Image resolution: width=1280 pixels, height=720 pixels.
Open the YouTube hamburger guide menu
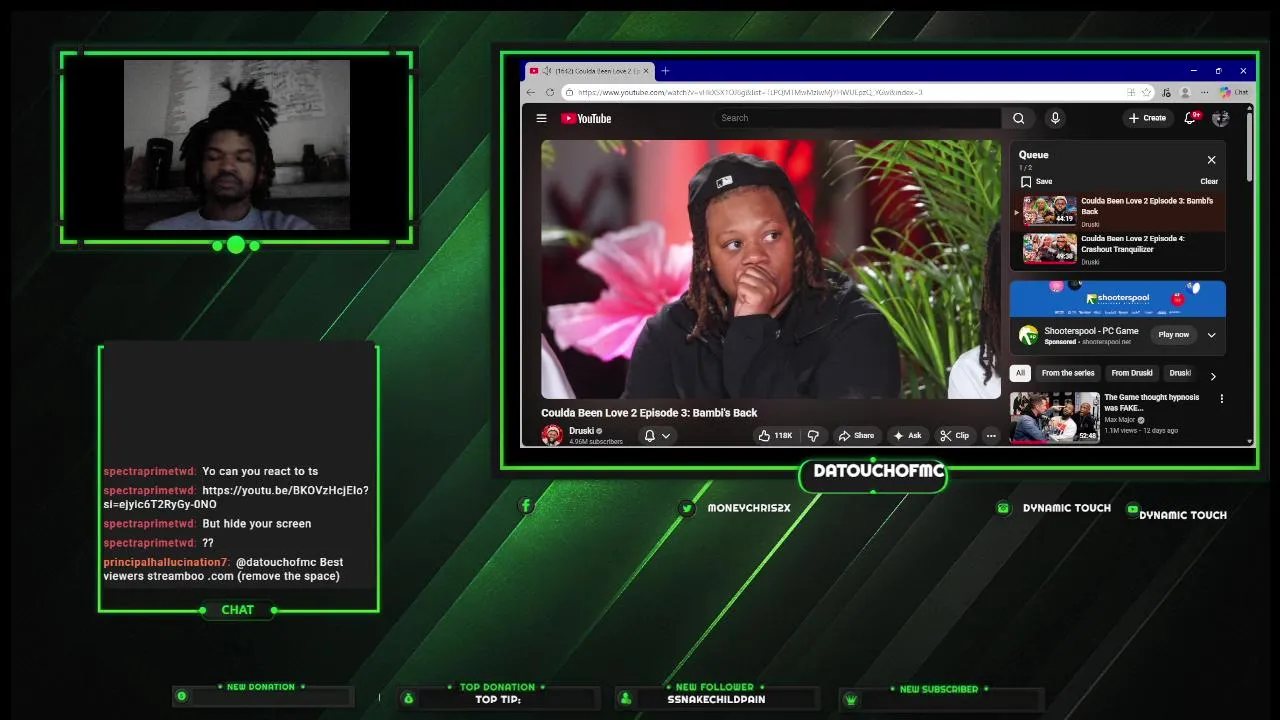click(541, 118)
